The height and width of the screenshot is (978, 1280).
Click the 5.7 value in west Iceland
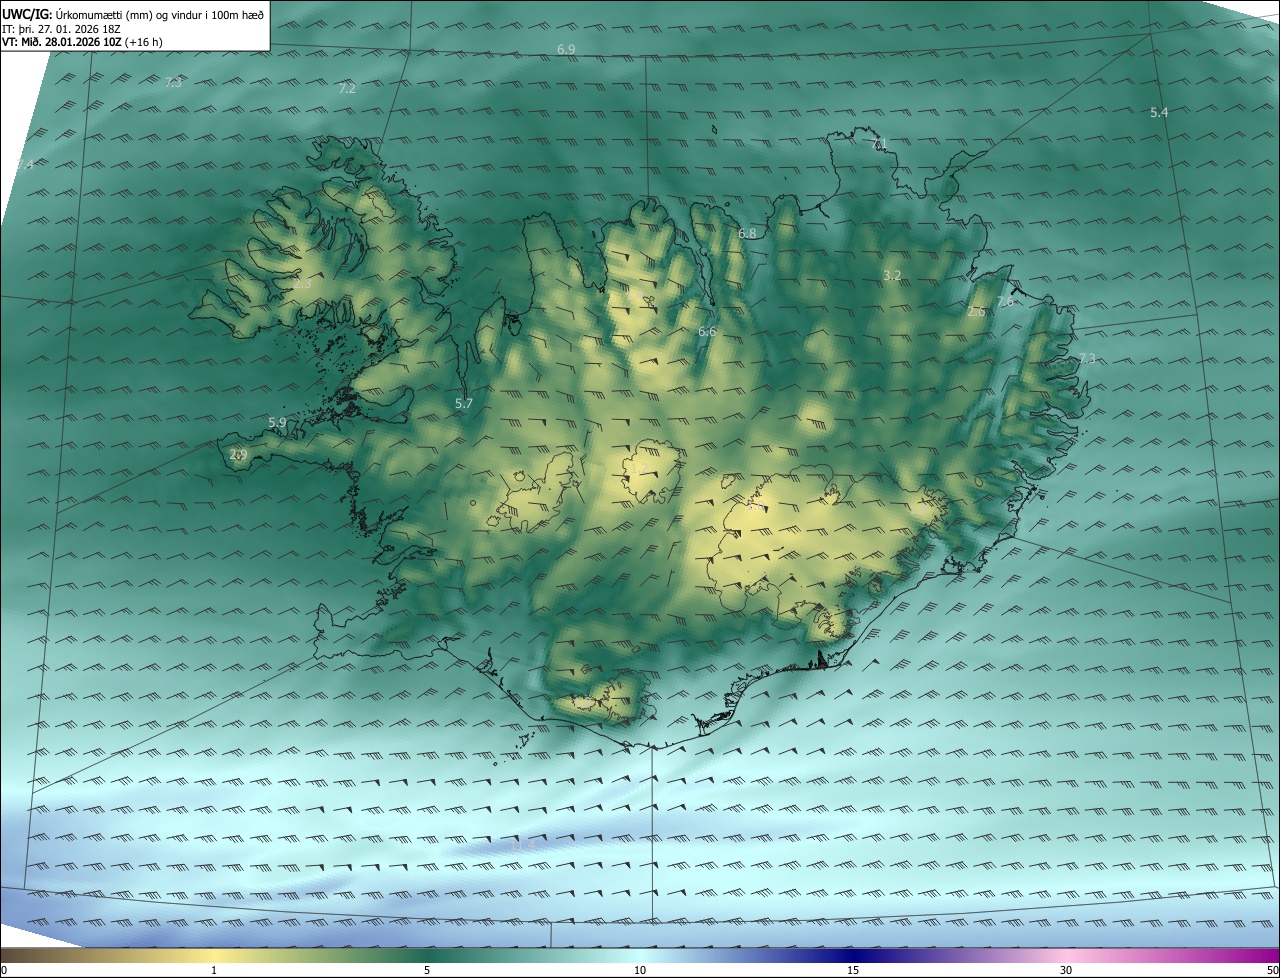(x=464, y=404)
